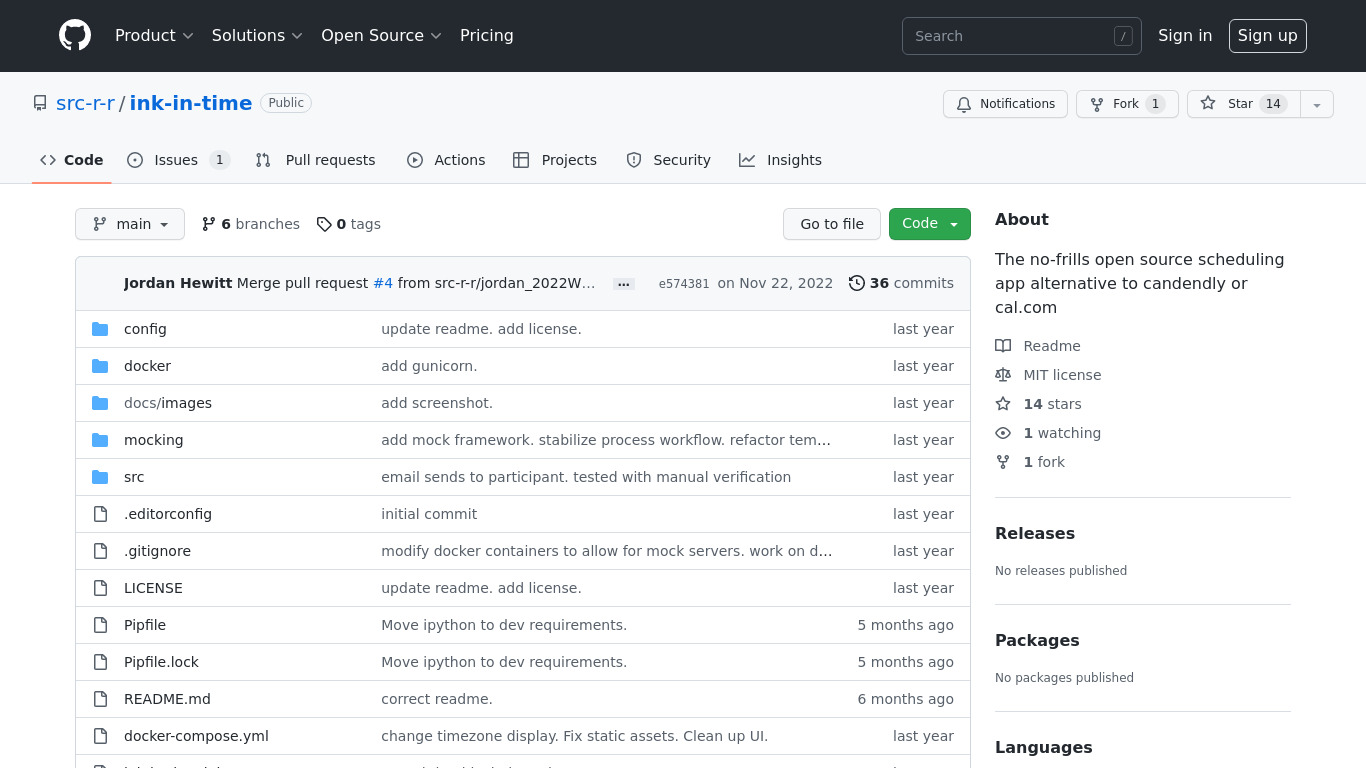The height and width of the screenshot is (768, 1366).
Task: Click the branch icon next to 6 branches
Action: (209, 224)
